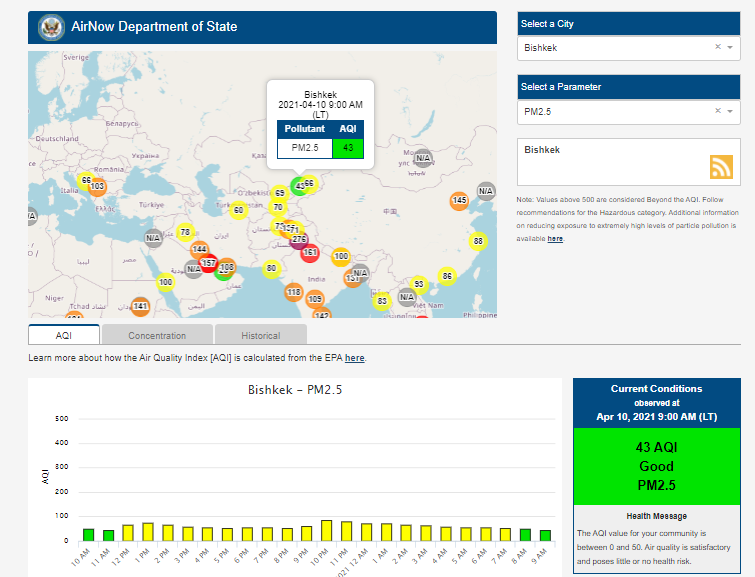The image size is (755, 577).
Task: Select the yellow 60 map marker
Action: [238, 210]
